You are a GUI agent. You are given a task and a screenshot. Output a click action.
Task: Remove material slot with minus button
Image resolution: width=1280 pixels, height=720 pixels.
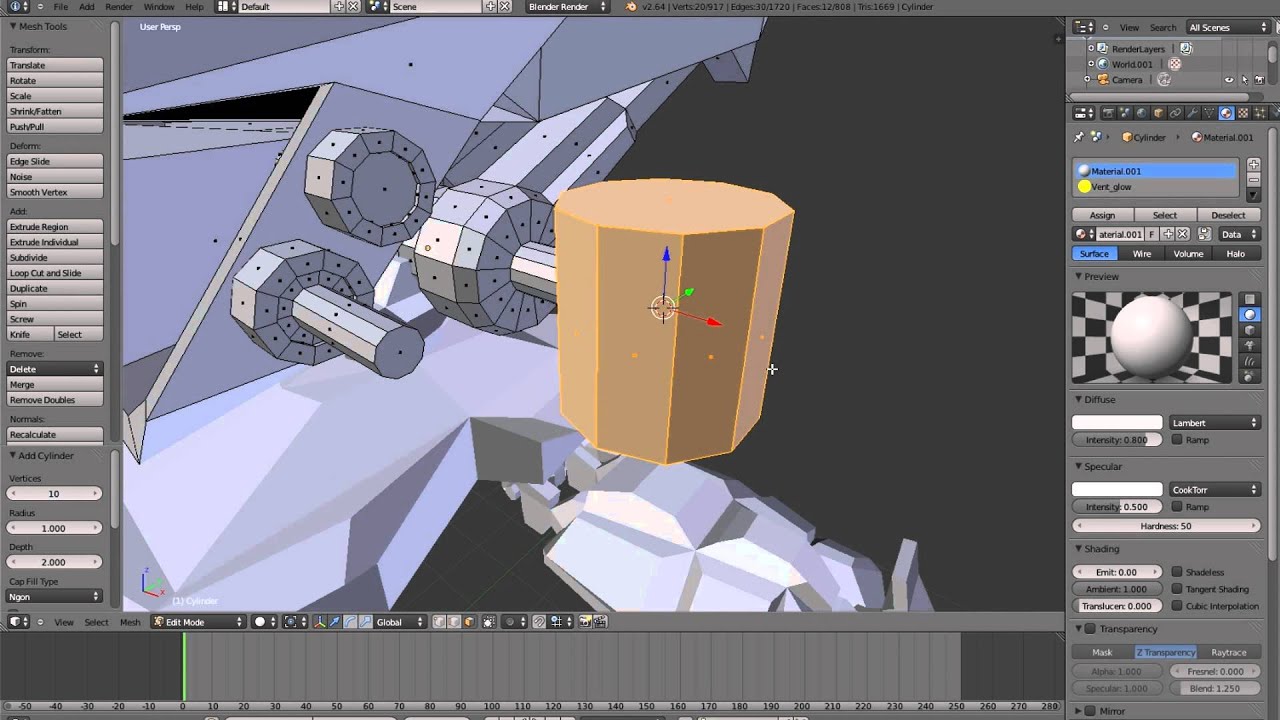pyautogui.click(x=1254, y=179)
